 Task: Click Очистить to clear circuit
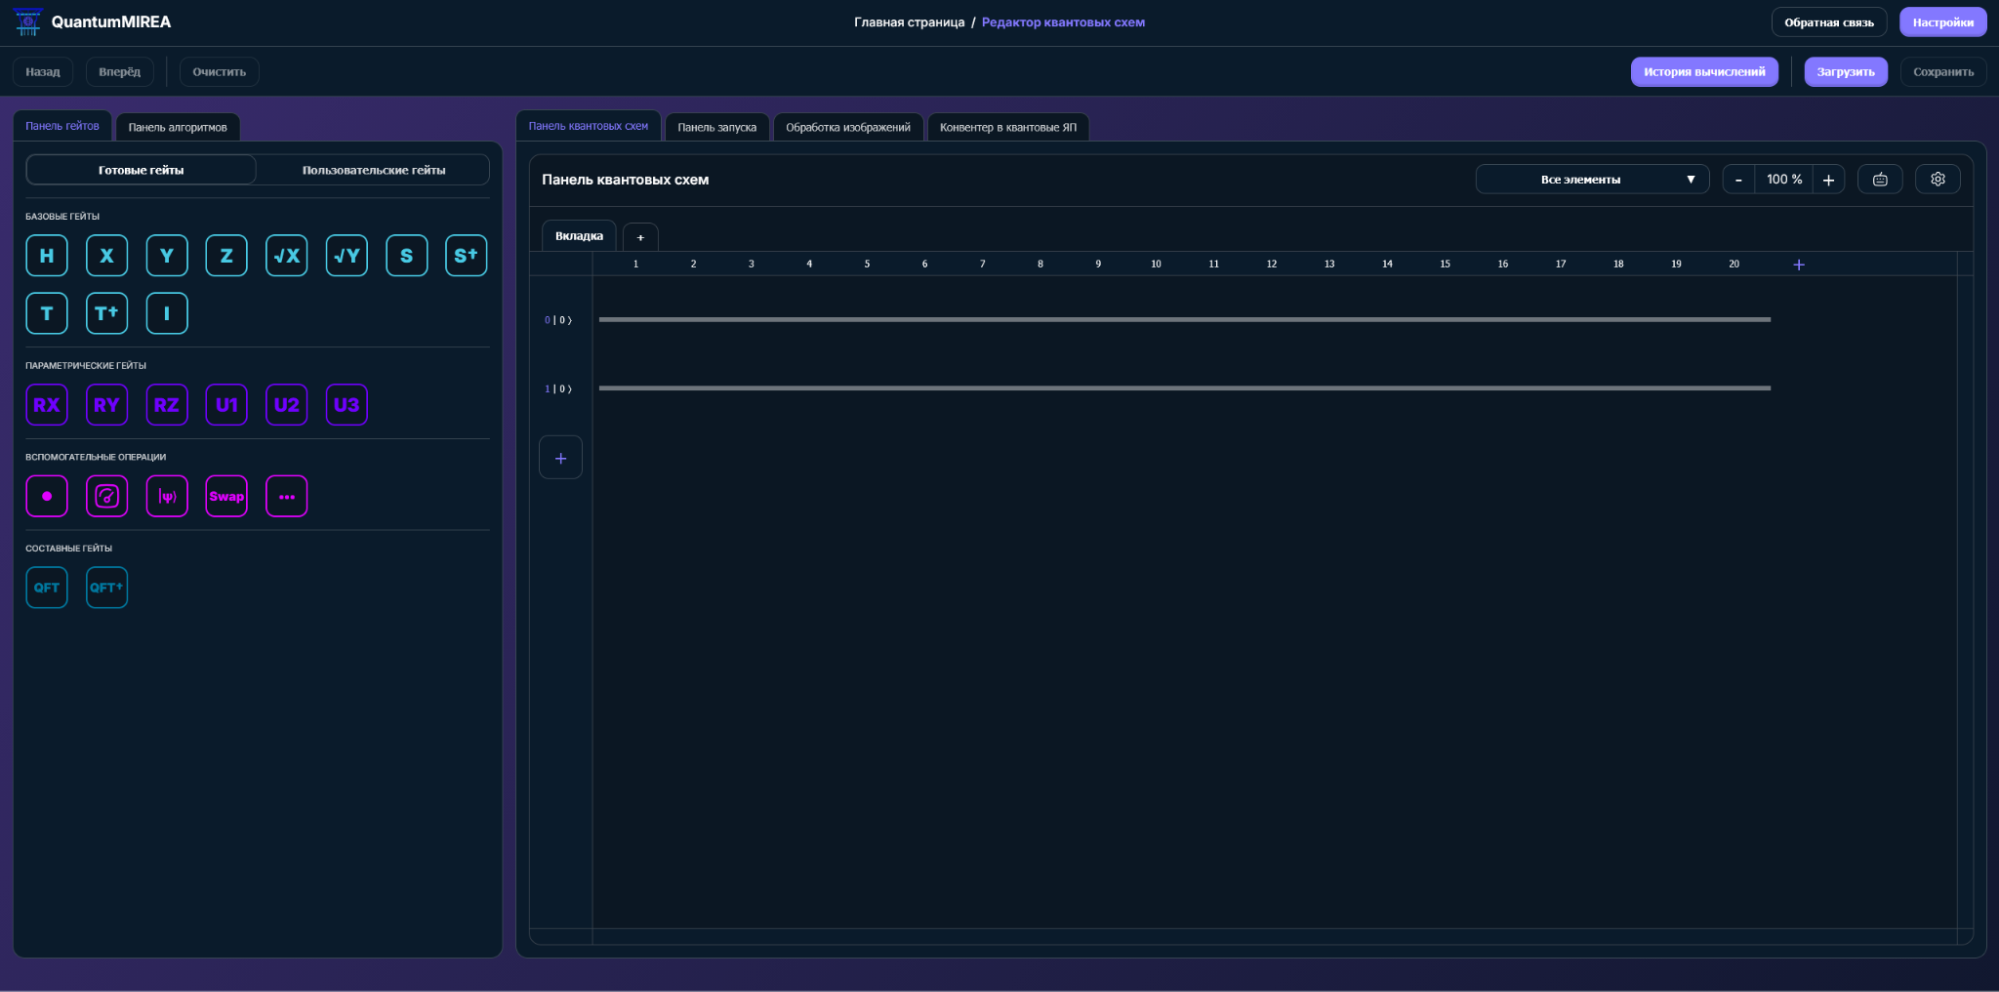(x=219, y=72)
